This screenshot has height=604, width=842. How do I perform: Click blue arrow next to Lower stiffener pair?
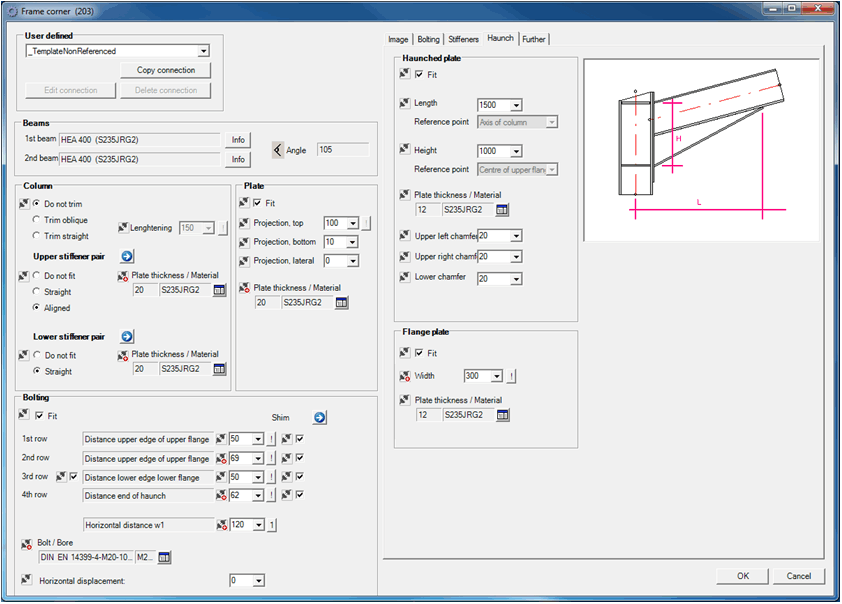coord(127,337)
